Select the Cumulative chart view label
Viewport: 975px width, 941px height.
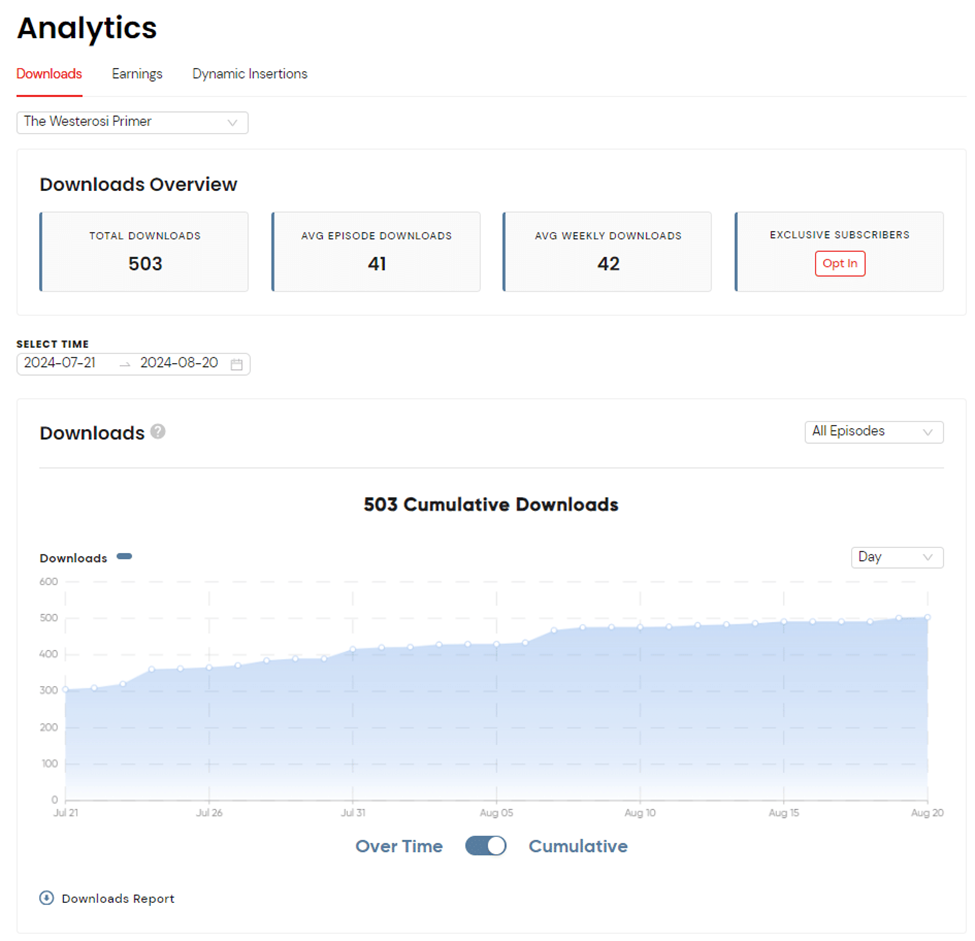click(x=578, y=846)
